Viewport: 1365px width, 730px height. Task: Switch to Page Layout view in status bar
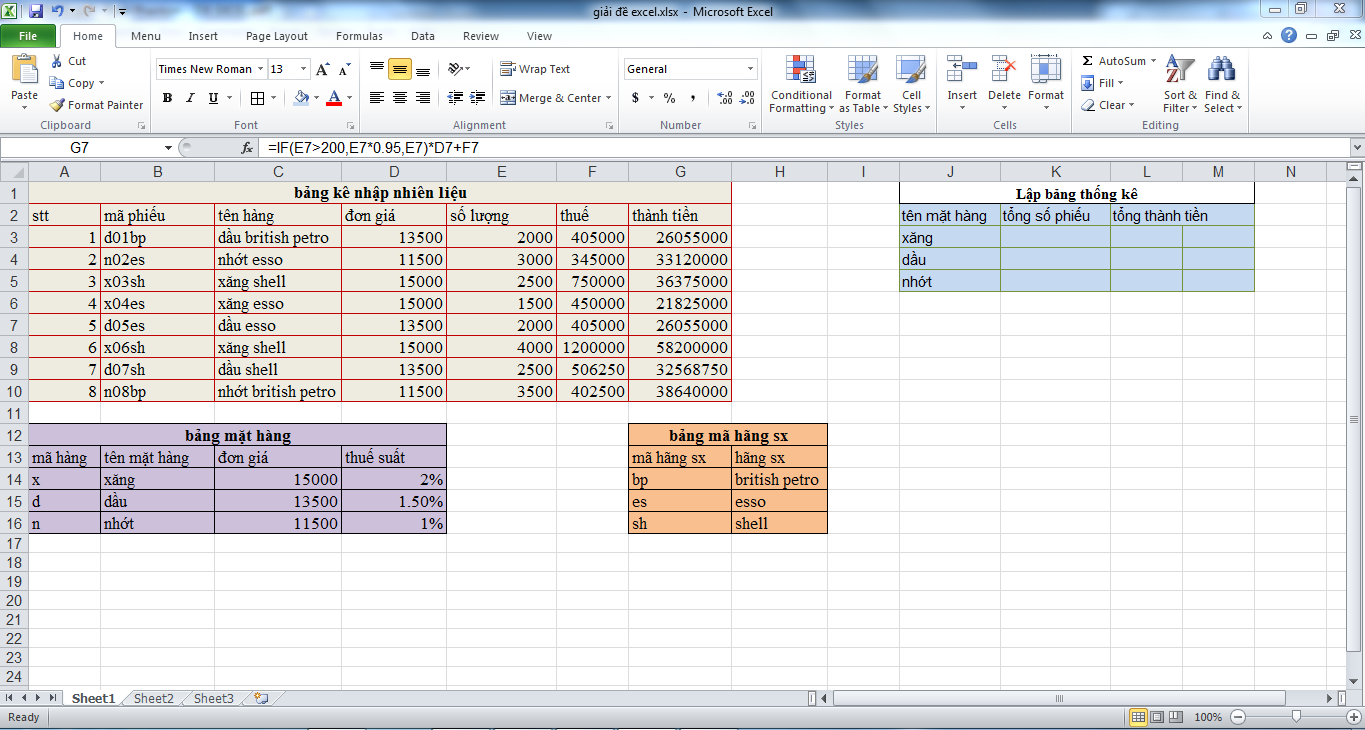coord(1157,717)
